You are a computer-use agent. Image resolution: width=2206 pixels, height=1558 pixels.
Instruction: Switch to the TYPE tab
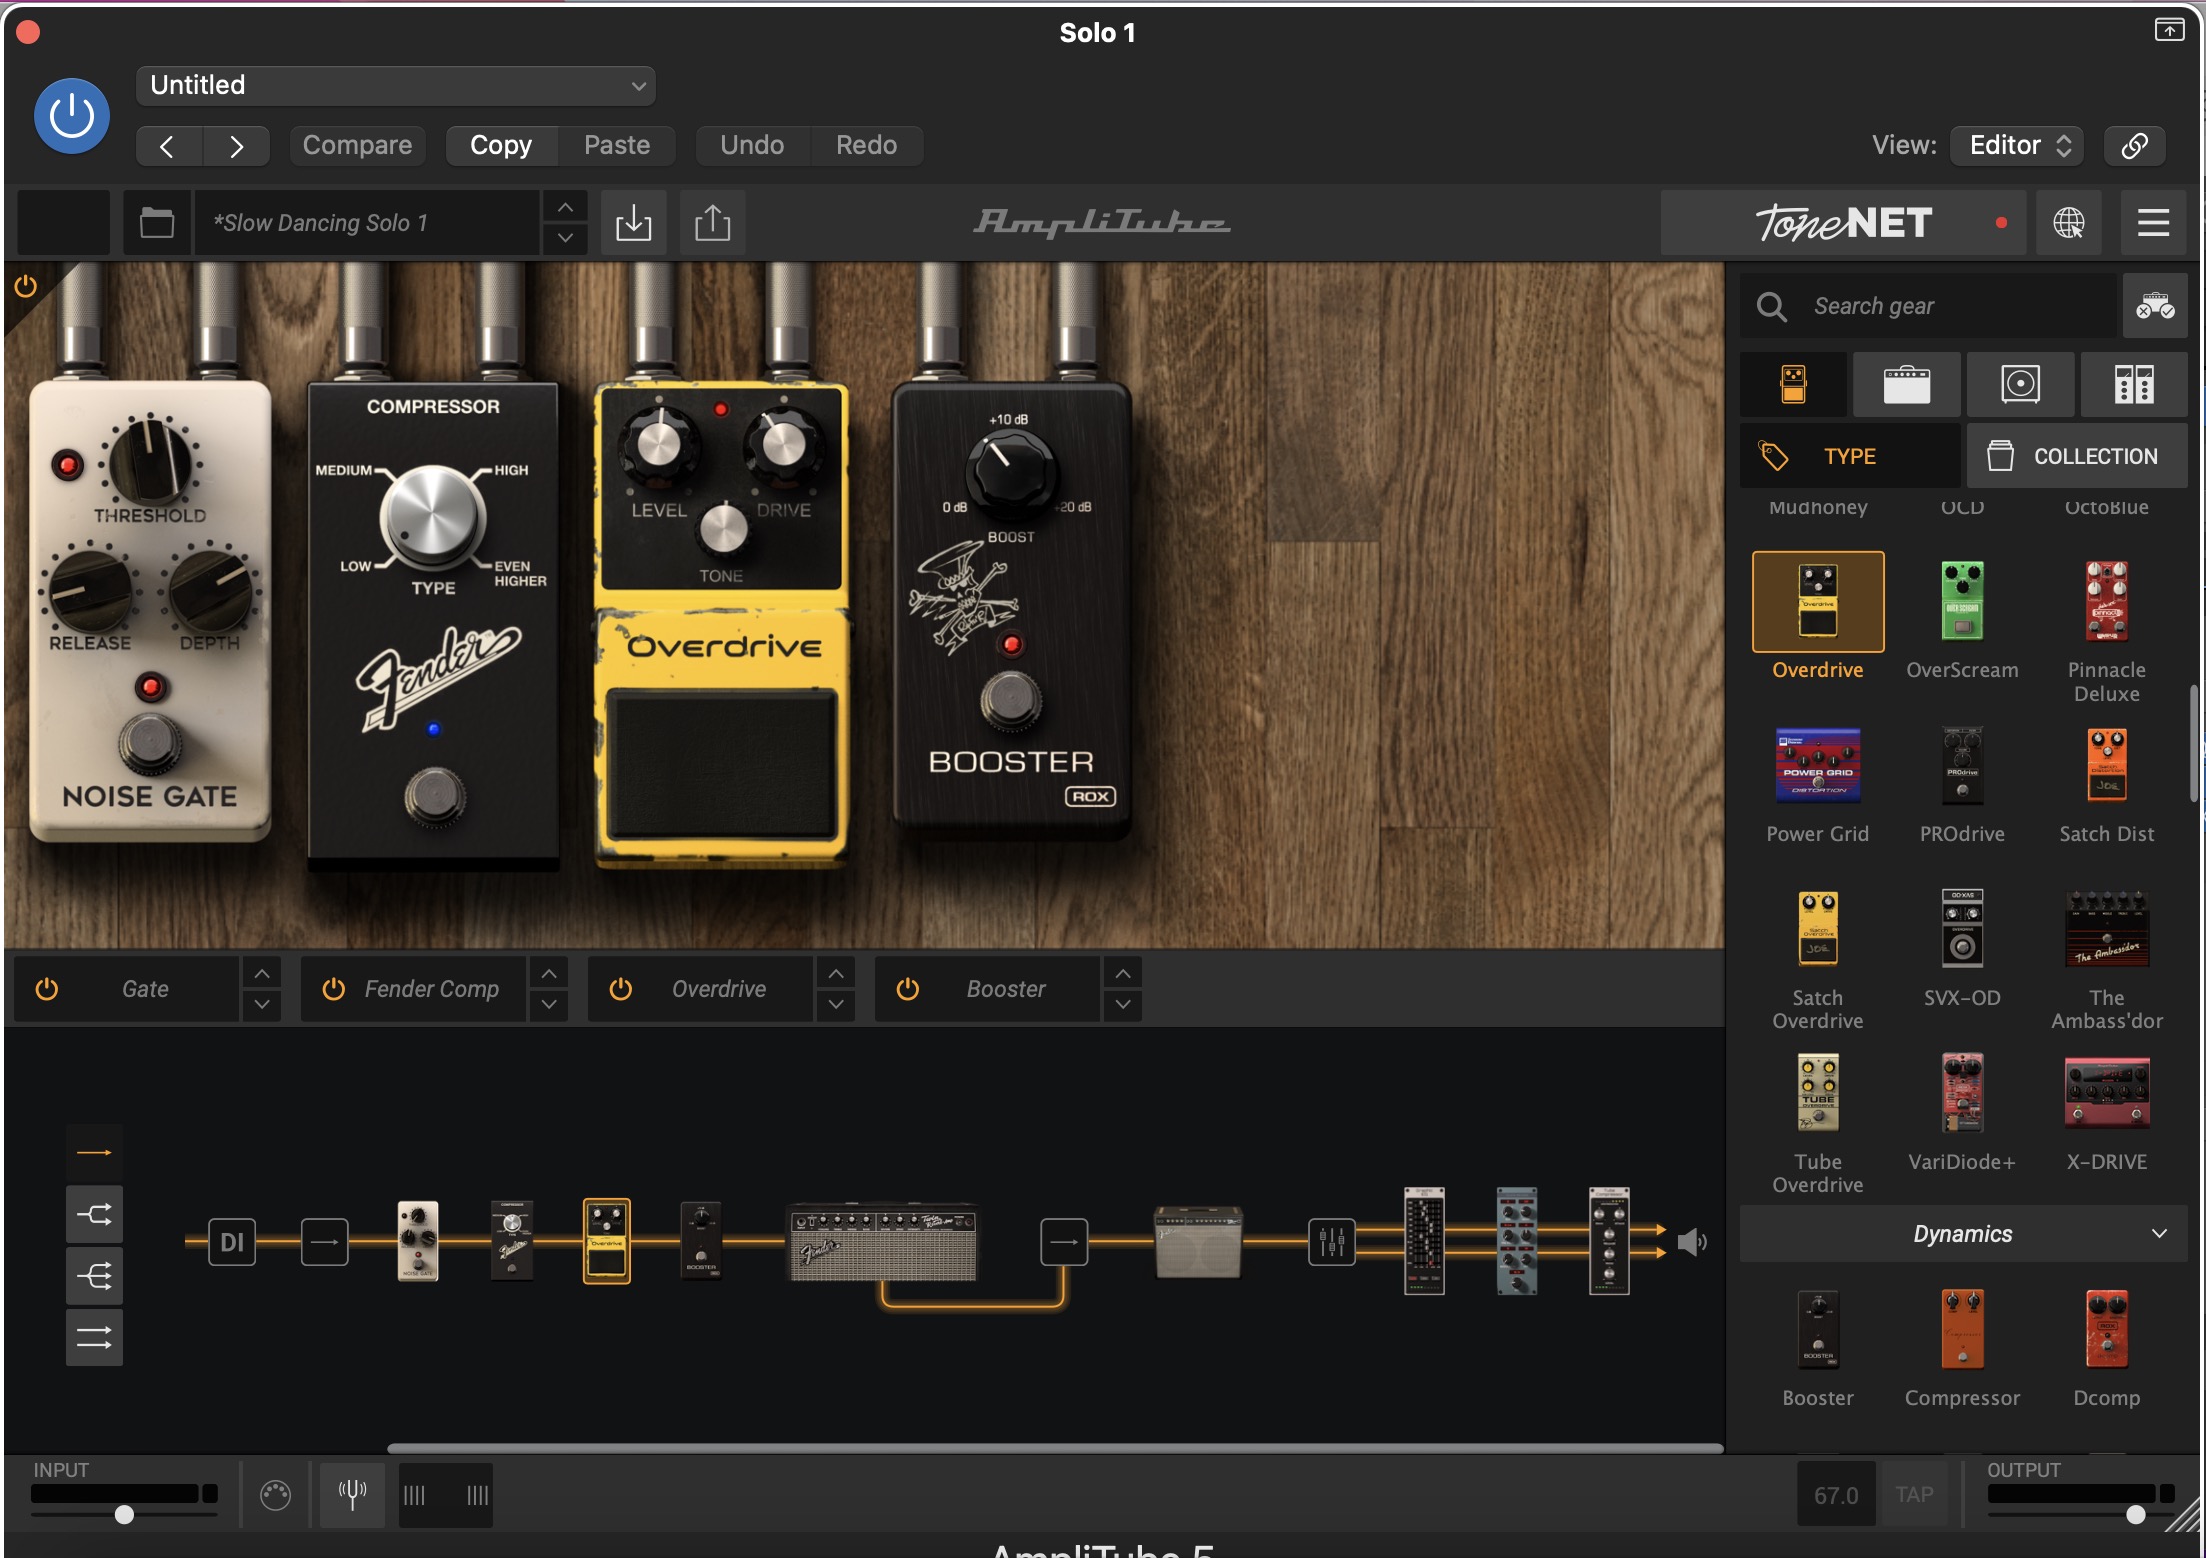click(1849, 456)
